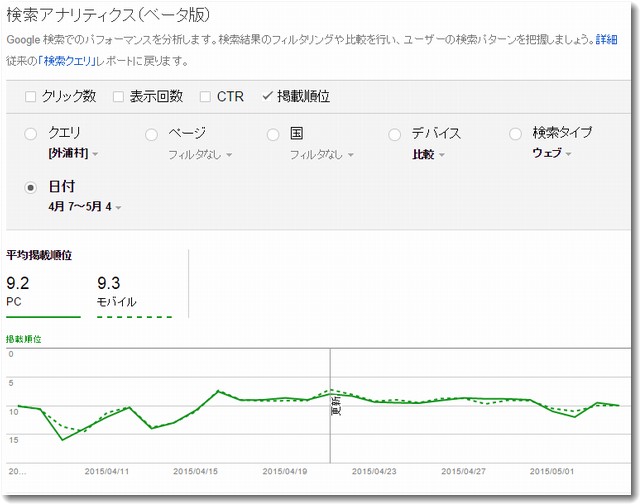Click the PC 9.2 average position metric
This screenshot has width=640, height=504.
tap(43, 296)
